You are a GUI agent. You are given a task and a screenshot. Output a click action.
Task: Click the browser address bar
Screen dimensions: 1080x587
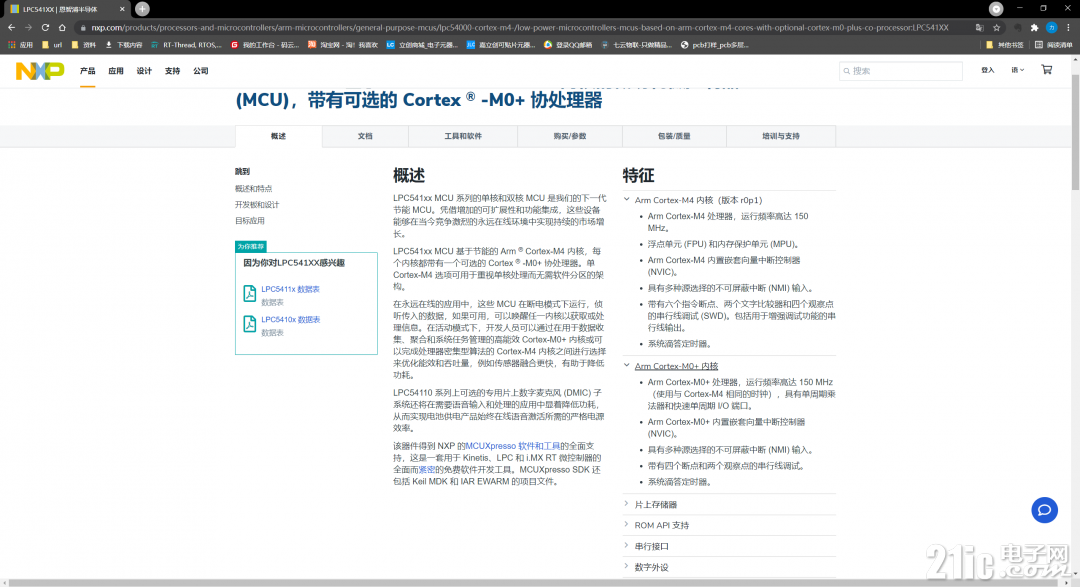click(520, 28)
